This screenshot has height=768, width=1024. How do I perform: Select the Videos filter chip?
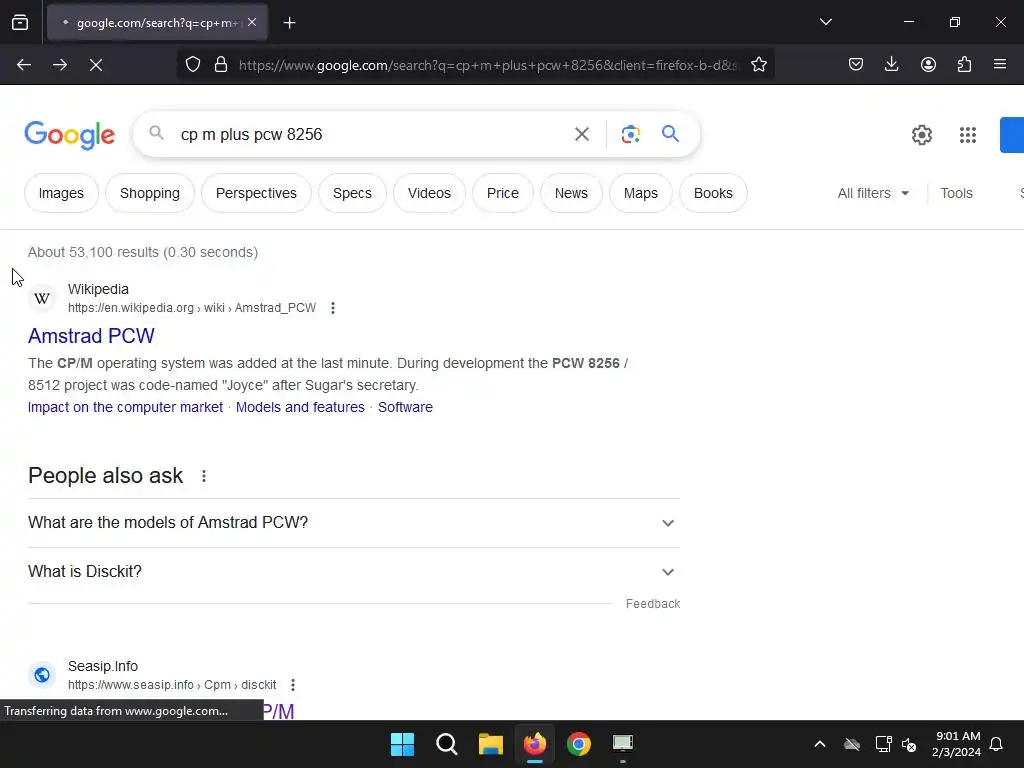pyautogui.click(x=429, y=193)
